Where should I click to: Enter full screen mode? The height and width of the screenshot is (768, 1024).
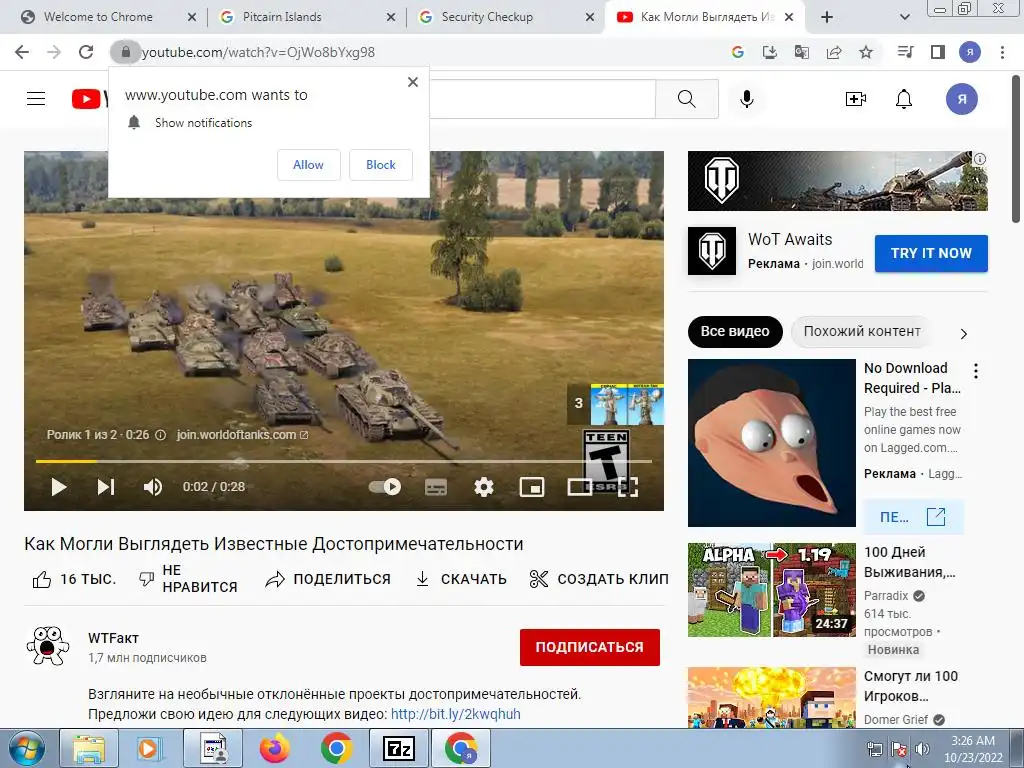point(628,487)
